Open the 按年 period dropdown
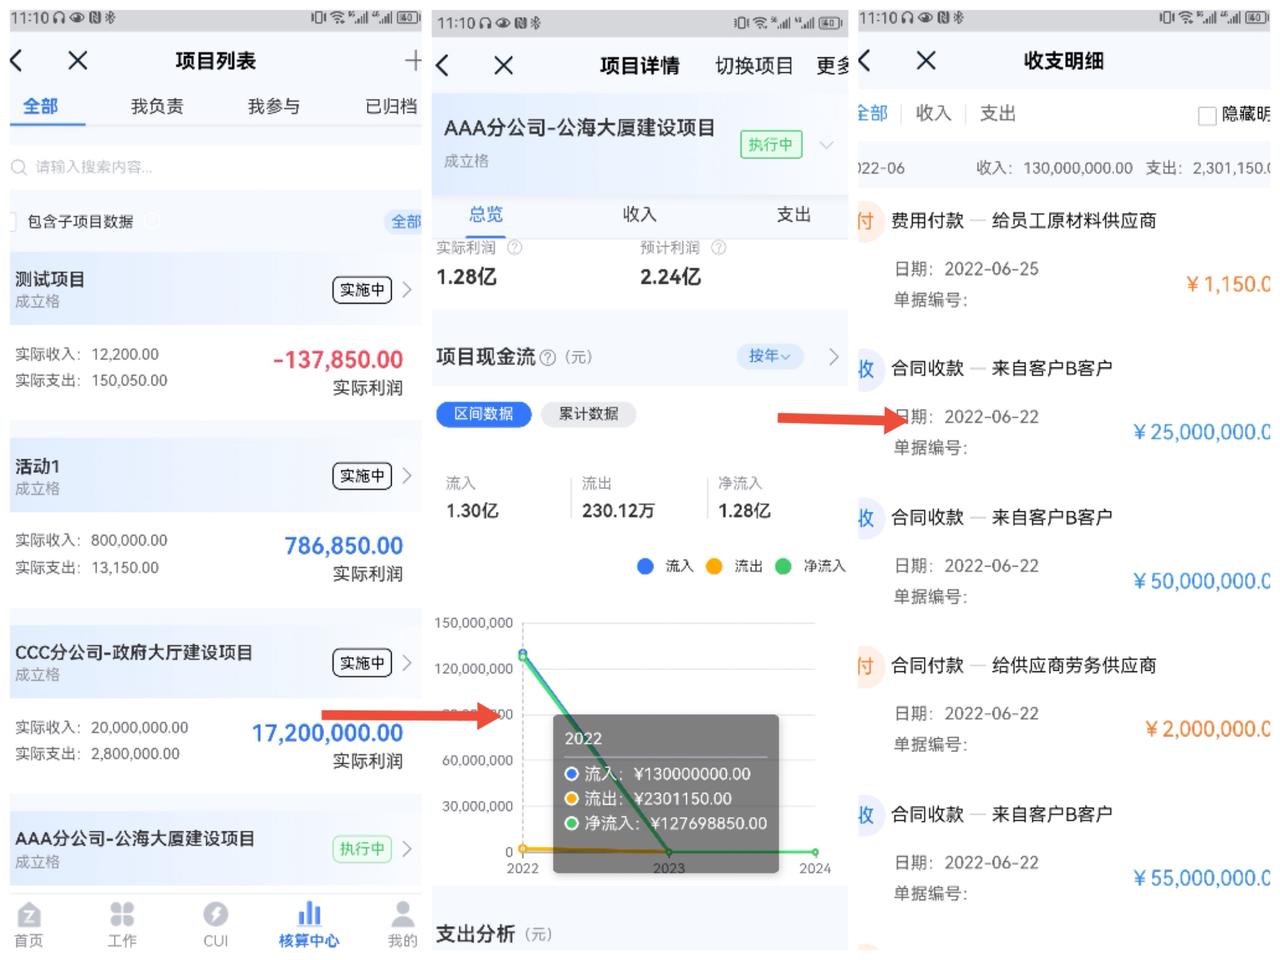Viewport: 1280px width, 960px height. coord(770,356)
